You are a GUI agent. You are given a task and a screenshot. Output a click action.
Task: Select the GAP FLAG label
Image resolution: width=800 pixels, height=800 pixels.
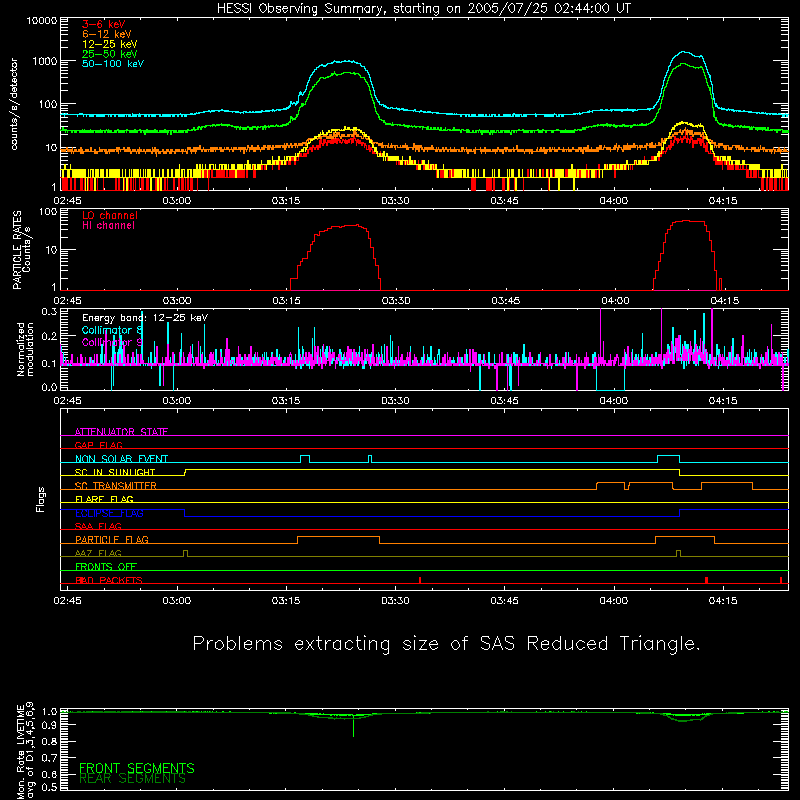coord(98,445)
